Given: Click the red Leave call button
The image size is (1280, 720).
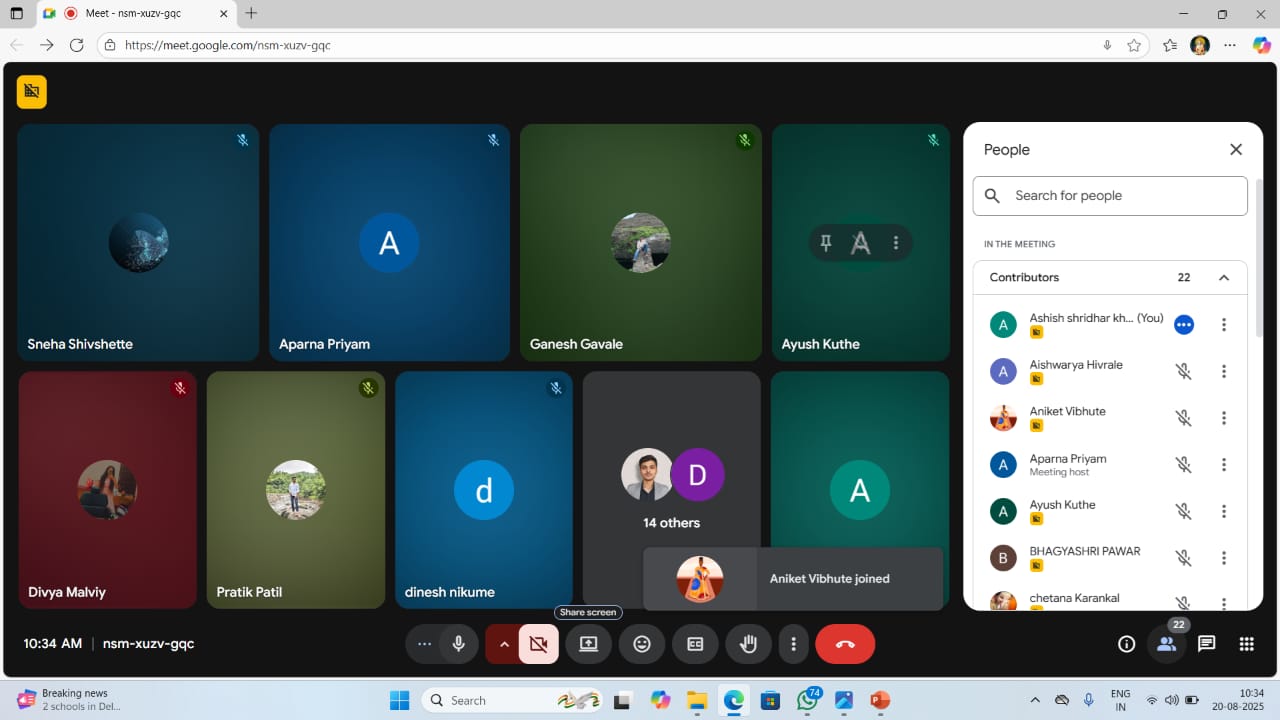Looking at the screenshot, I should click(x=845, y=644).
